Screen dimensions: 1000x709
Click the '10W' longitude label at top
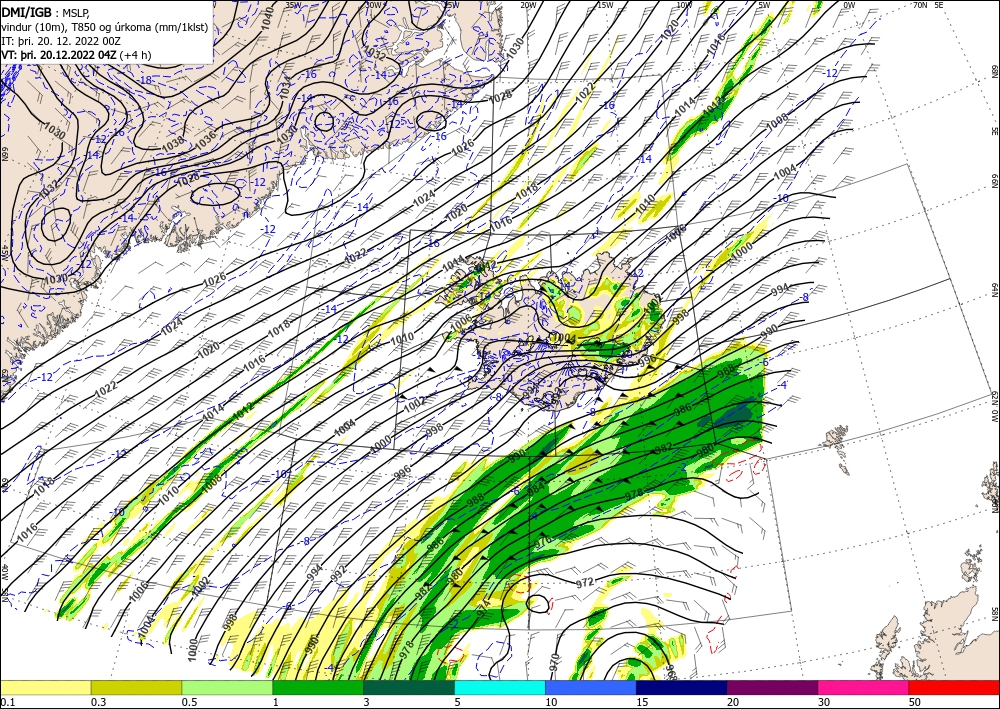coord(684,4)
